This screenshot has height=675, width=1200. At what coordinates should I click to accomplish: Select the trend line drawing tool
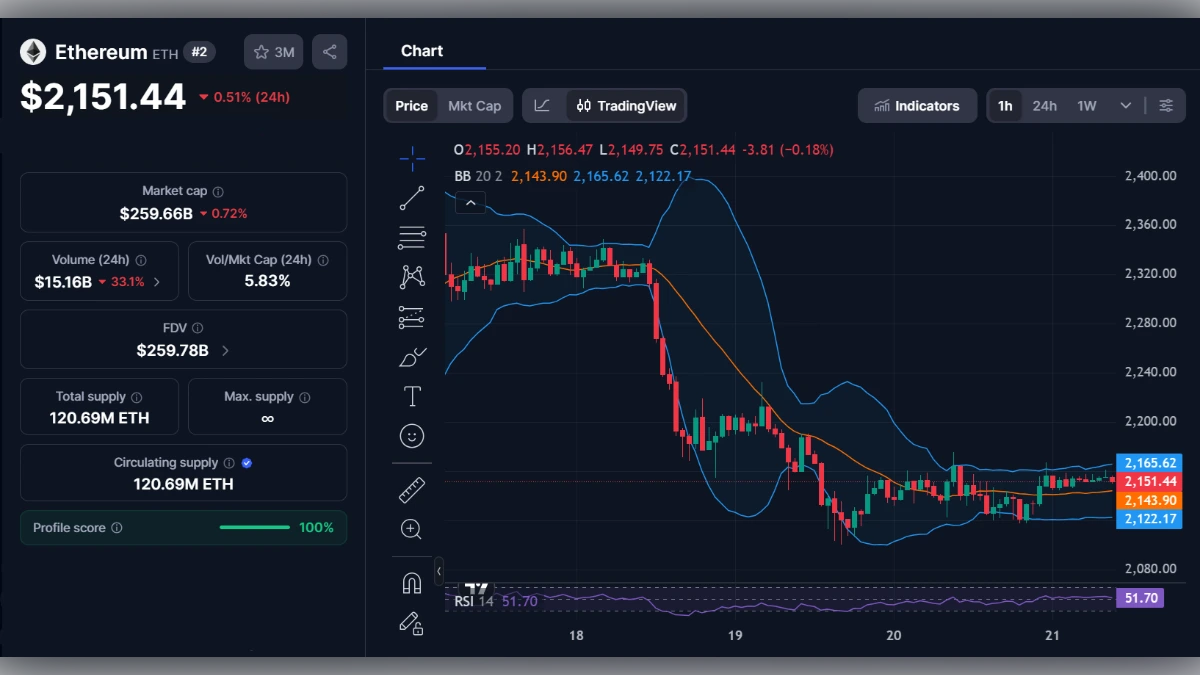click(x=412, y=197)
